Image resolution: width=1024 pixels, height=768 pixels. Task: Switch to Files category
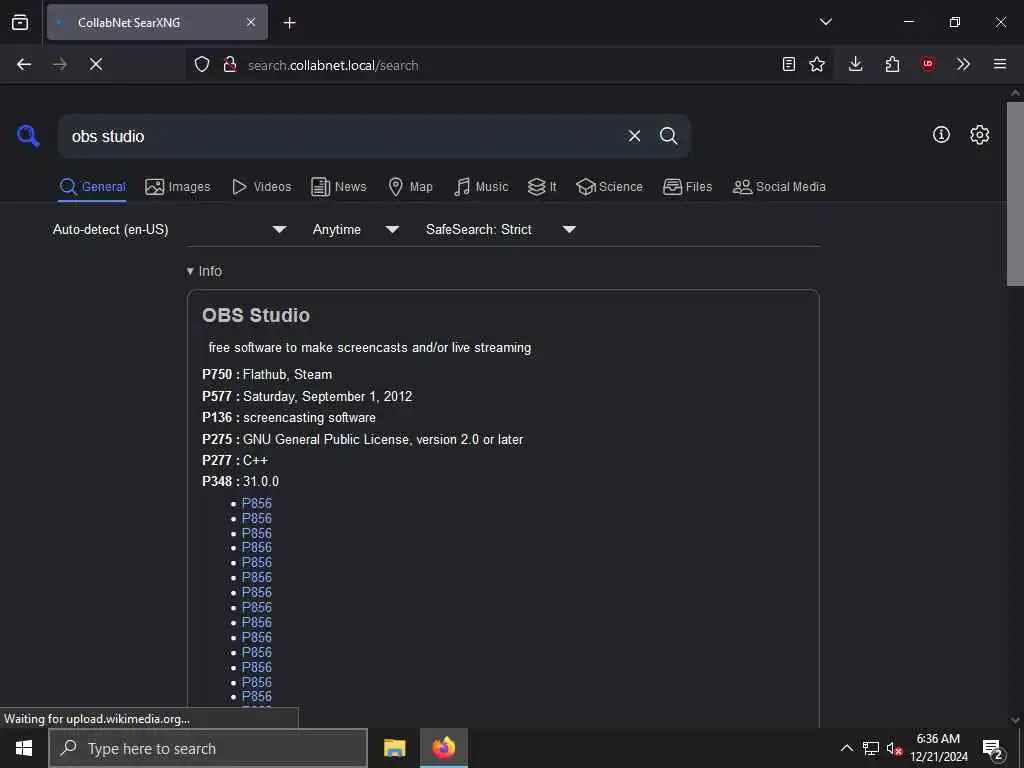click(687, 187)
